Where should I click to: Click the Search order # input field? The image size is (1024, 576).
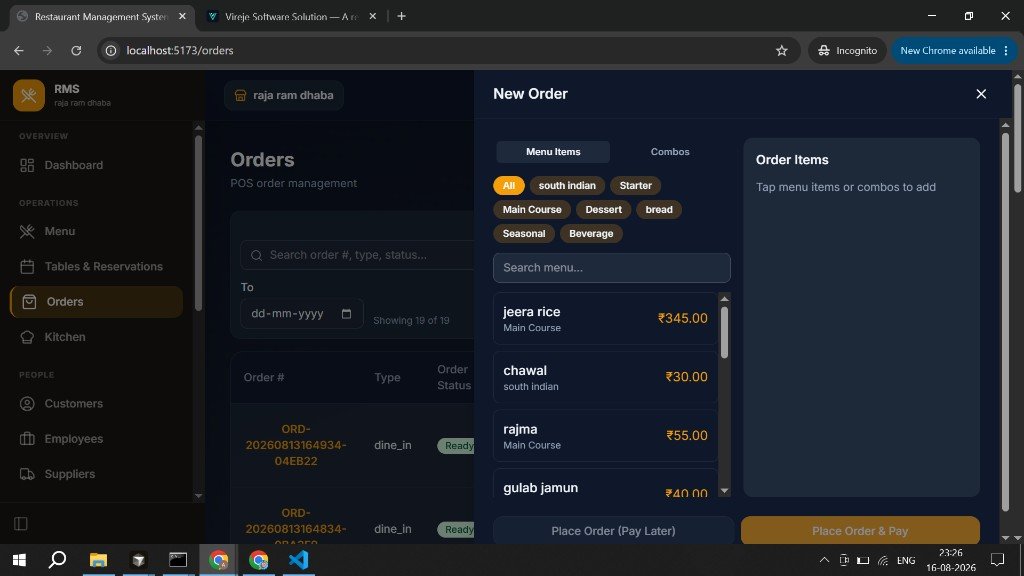point(357,255)
